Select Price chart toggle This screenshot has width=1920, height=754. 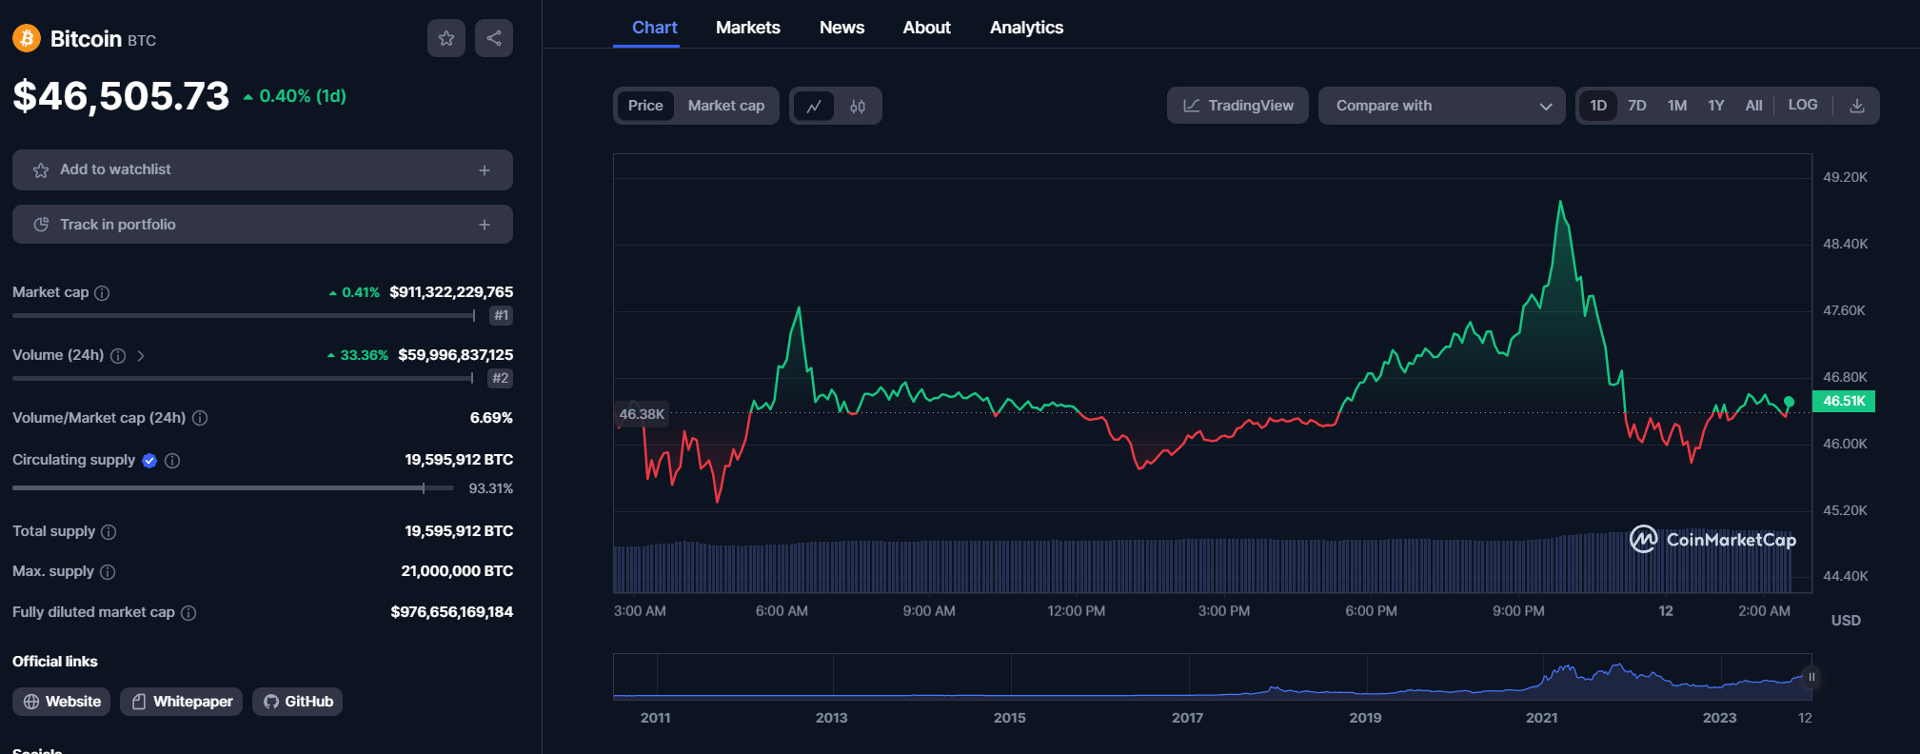pos(645,106)
